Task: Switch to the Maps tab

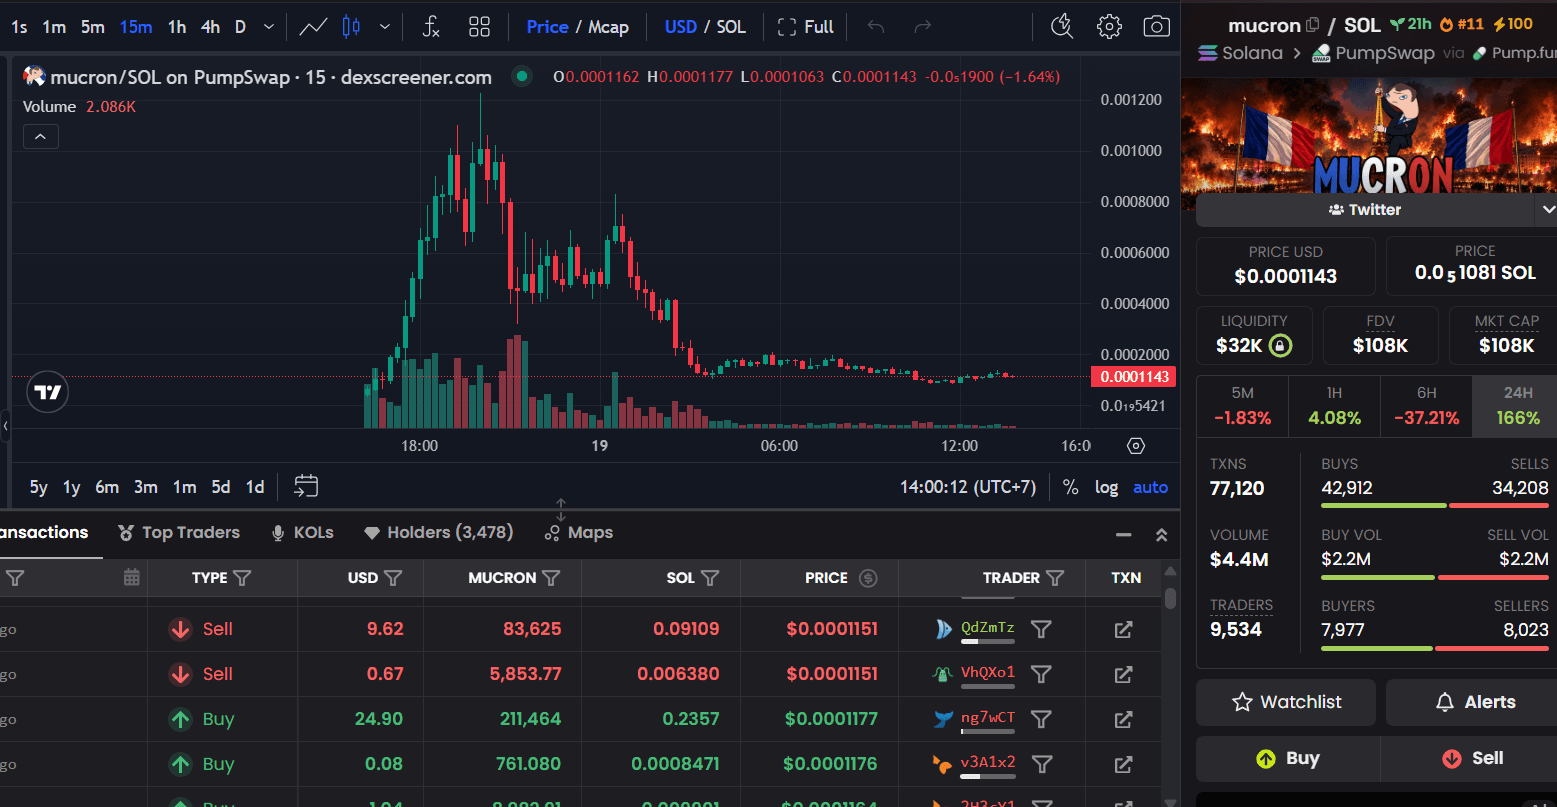Action: pyautogui.click(x=578, y=533)
